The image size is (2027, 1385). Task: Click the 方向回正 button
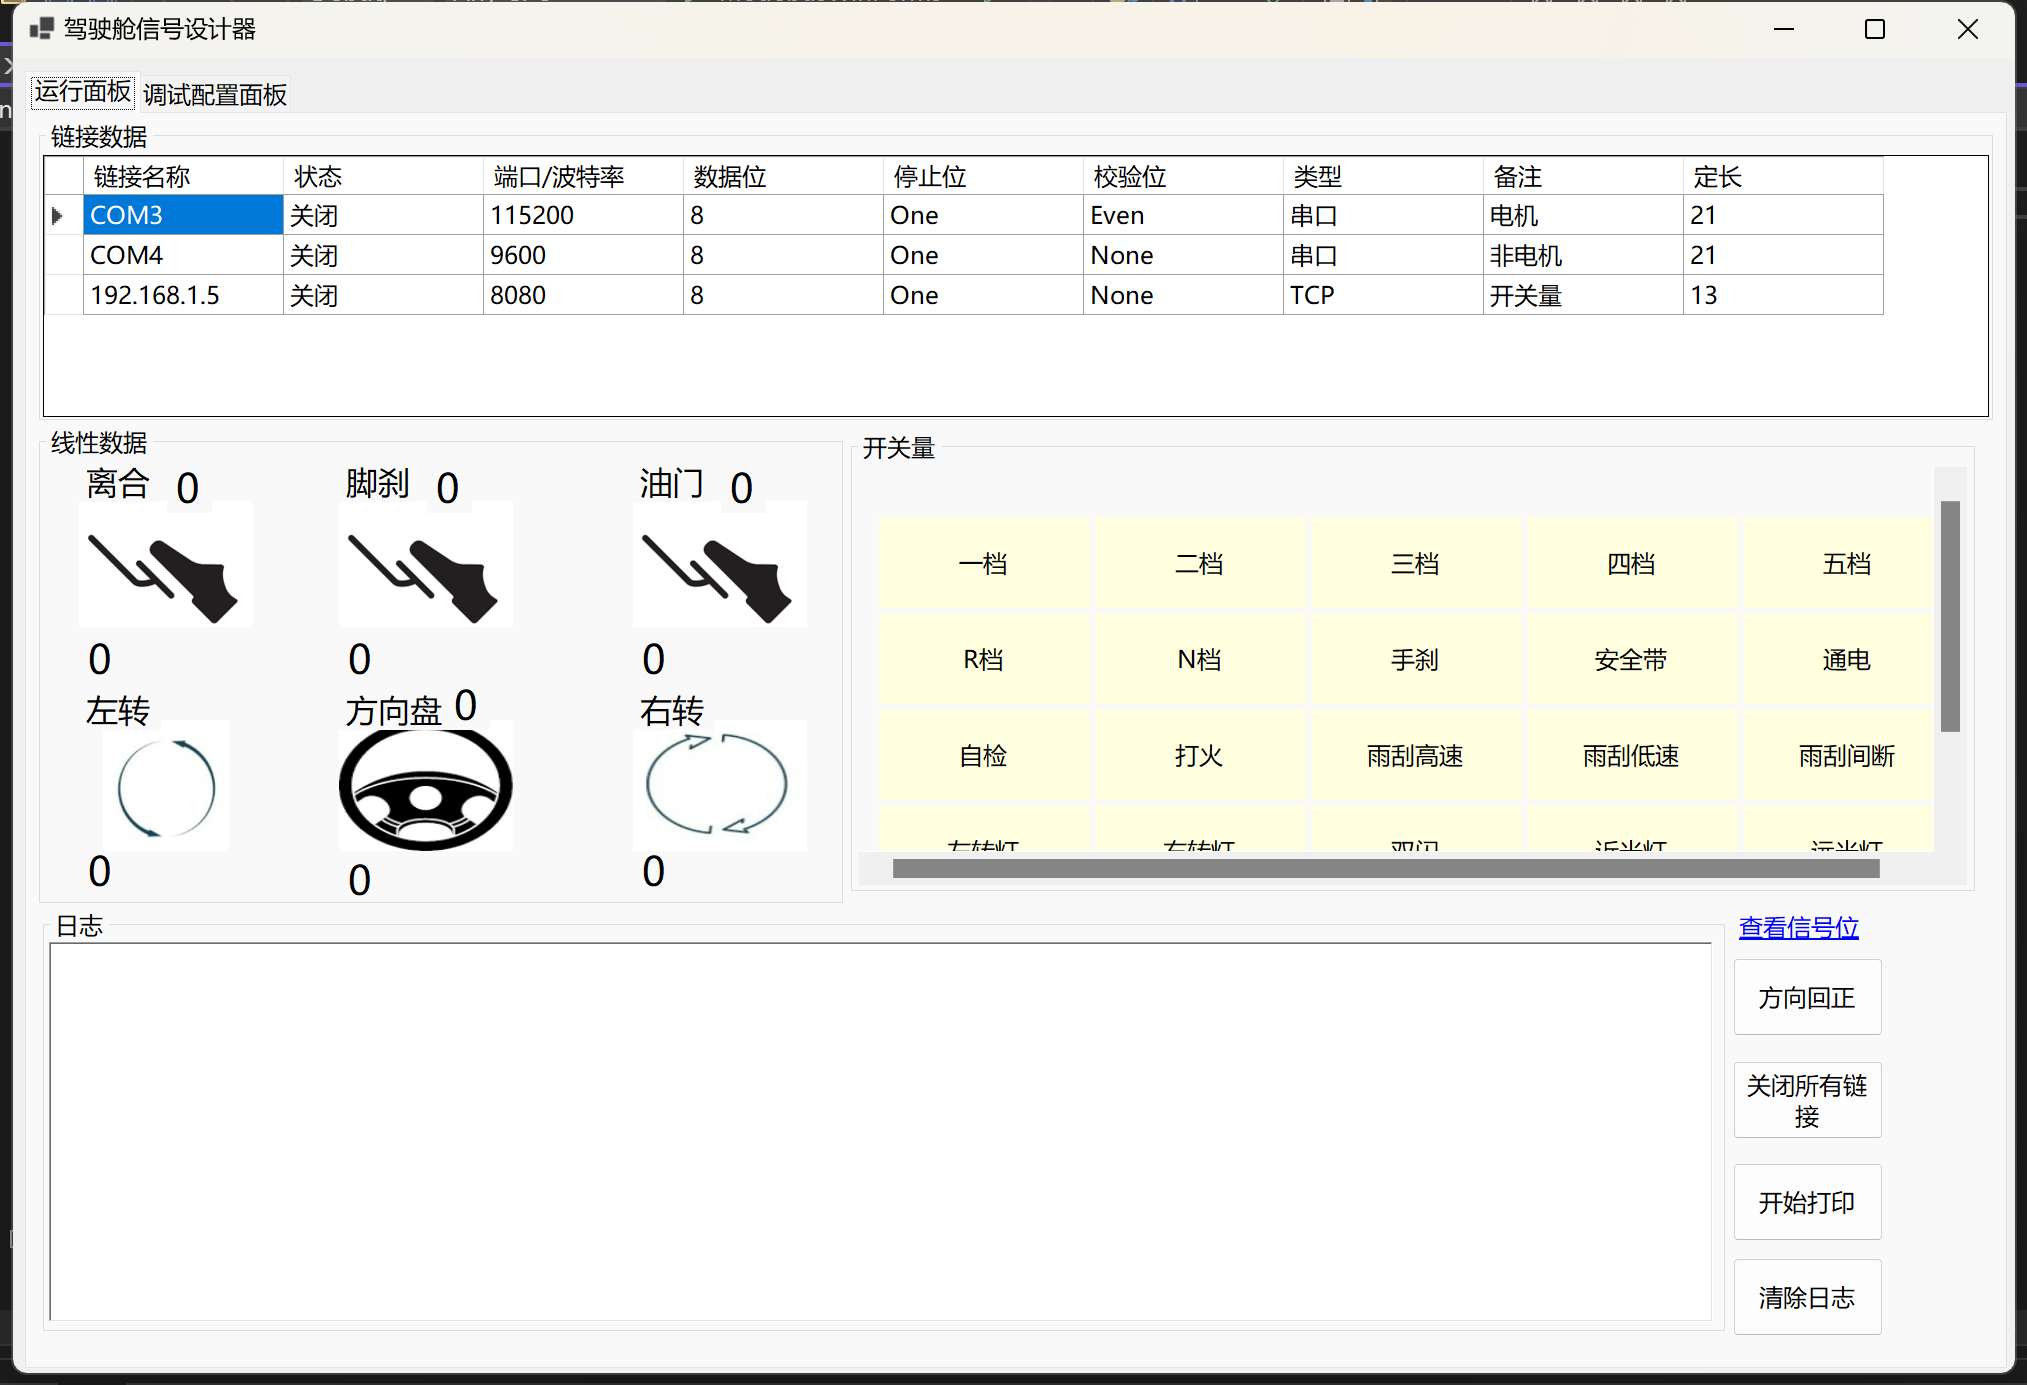(1807, 997)
